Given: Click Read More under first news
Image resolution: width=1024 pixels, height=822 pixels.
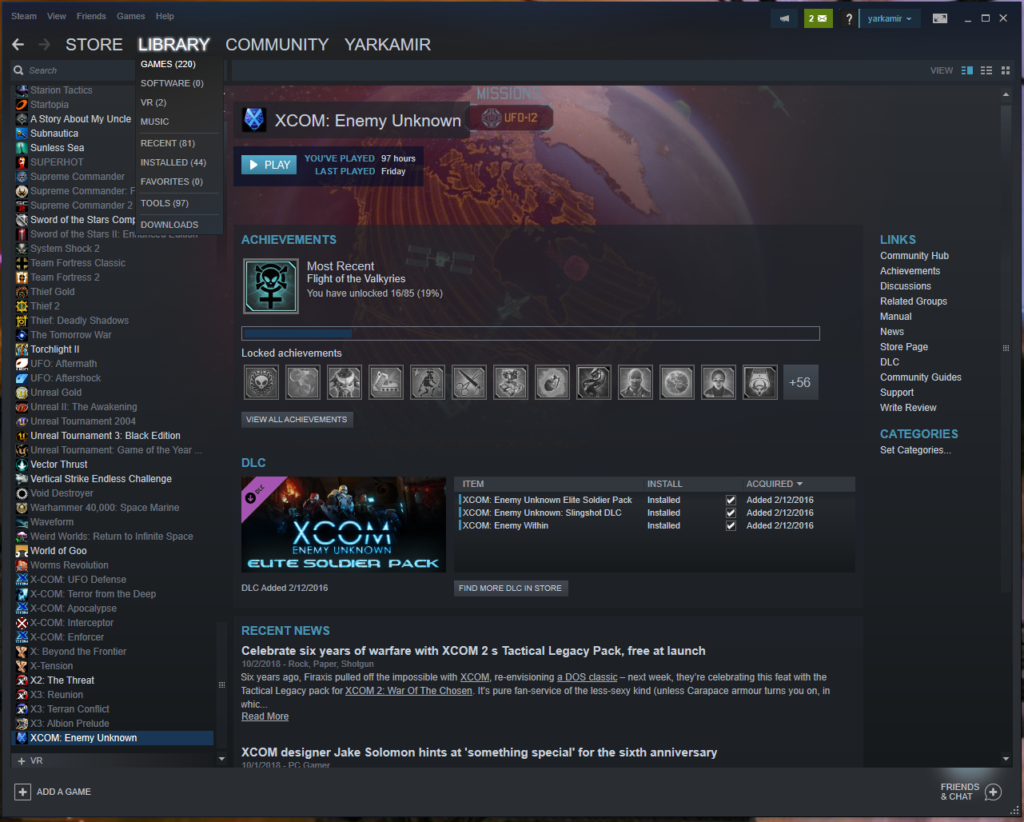Looking at the screenshot, I should [265, 716].
